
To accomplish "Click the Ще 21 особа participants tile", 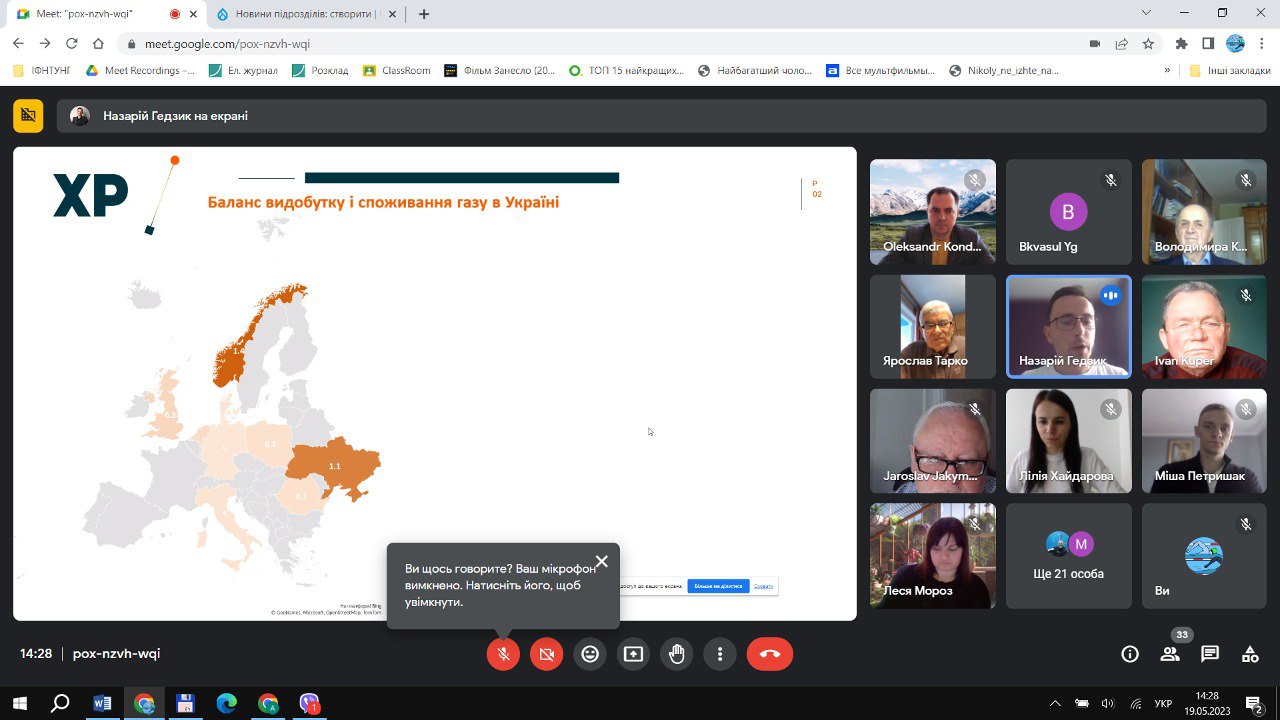I will (x=1068, y=556).
